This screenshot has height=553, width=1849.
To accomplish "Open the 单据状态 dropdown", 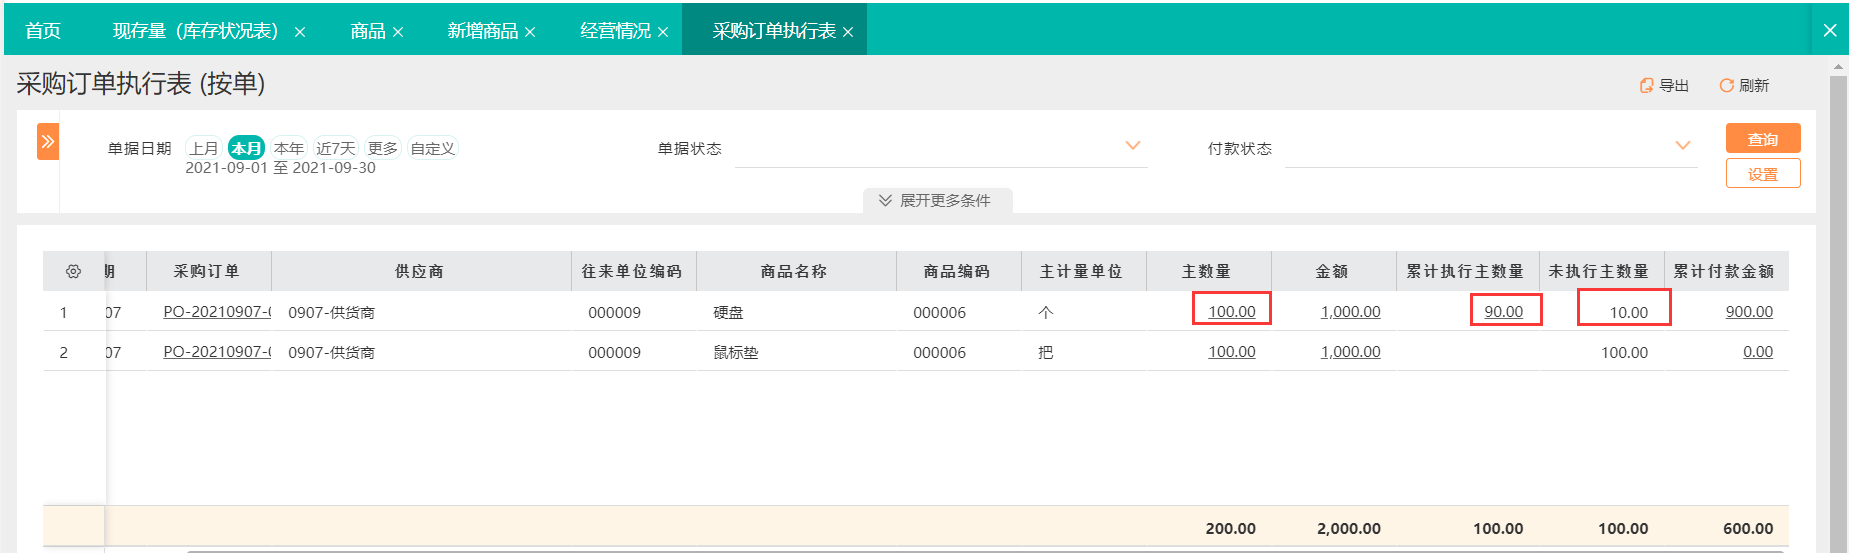I will [x=941, y=148].
